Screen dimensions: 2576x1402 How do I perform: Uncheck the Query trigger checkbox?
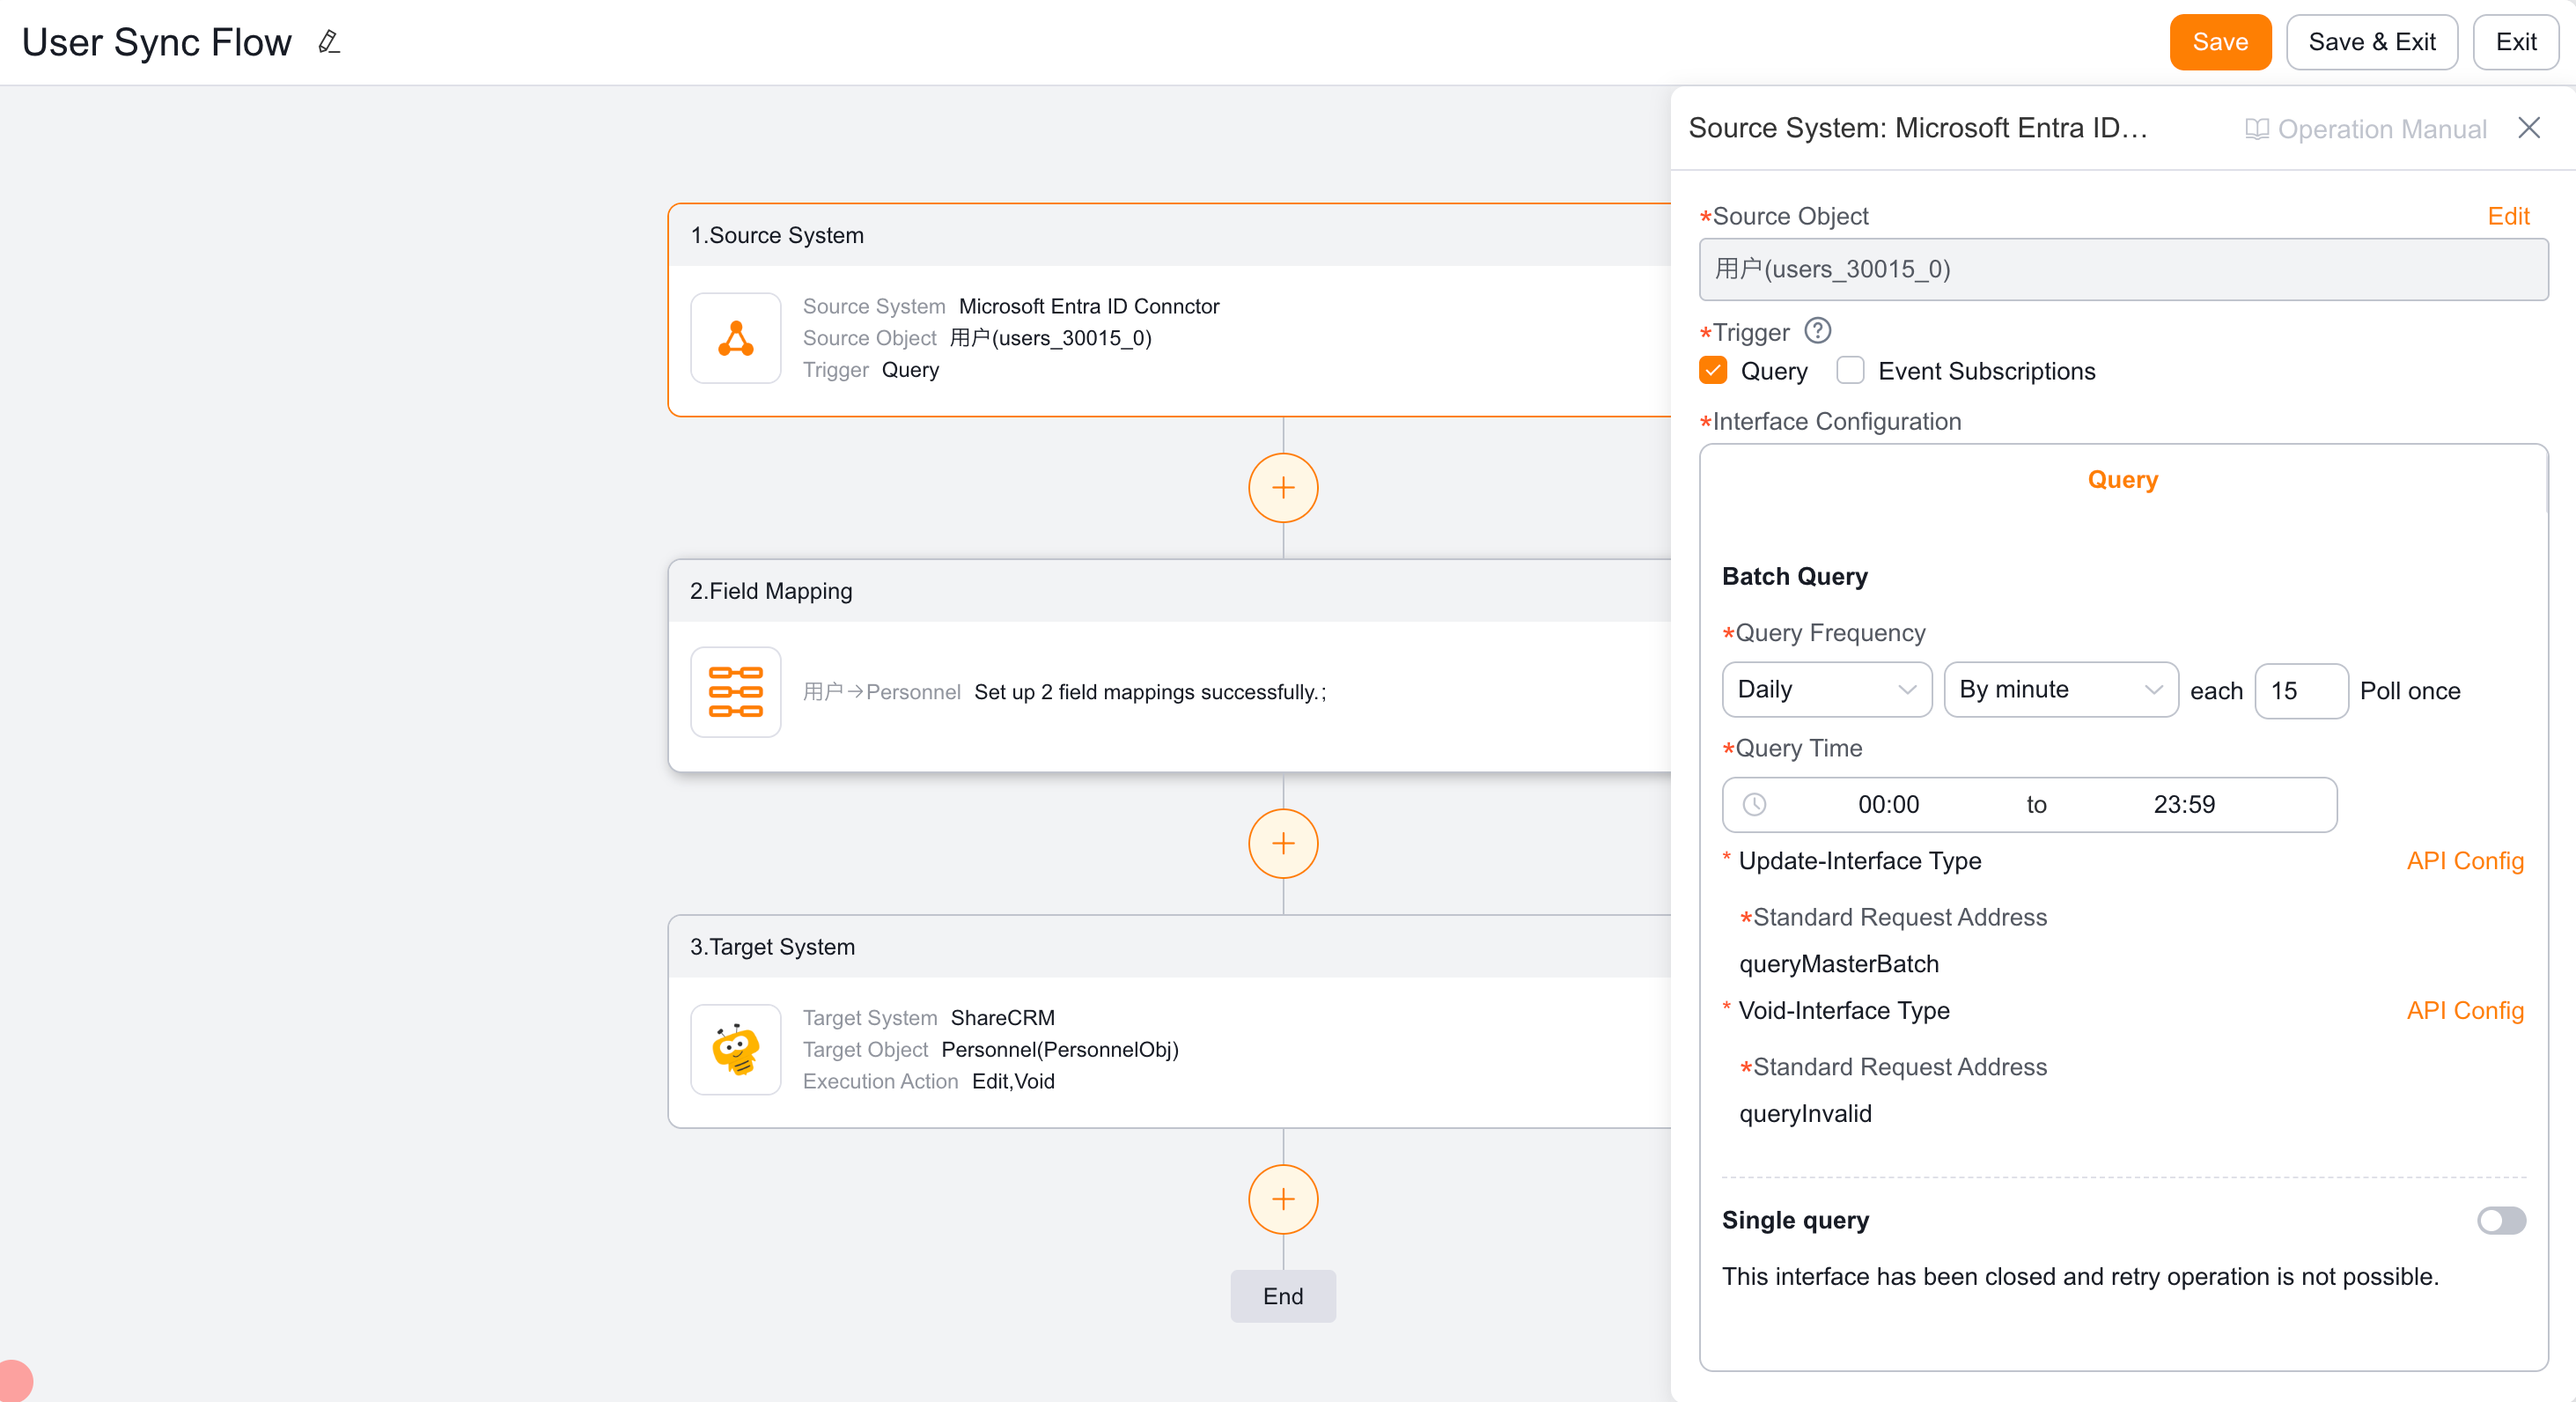click(1713, 371)
